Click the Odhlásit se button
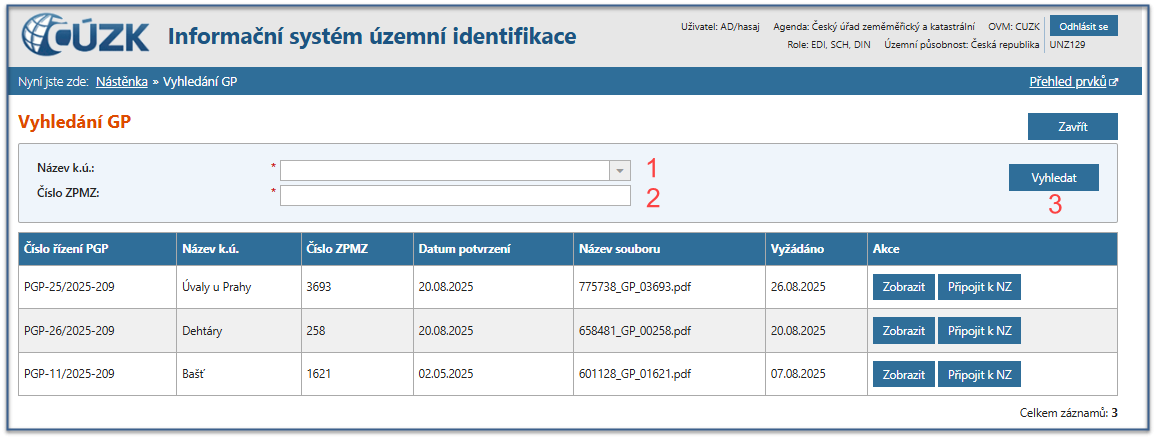1156x439 pixels. click(x=1084, y=27)
